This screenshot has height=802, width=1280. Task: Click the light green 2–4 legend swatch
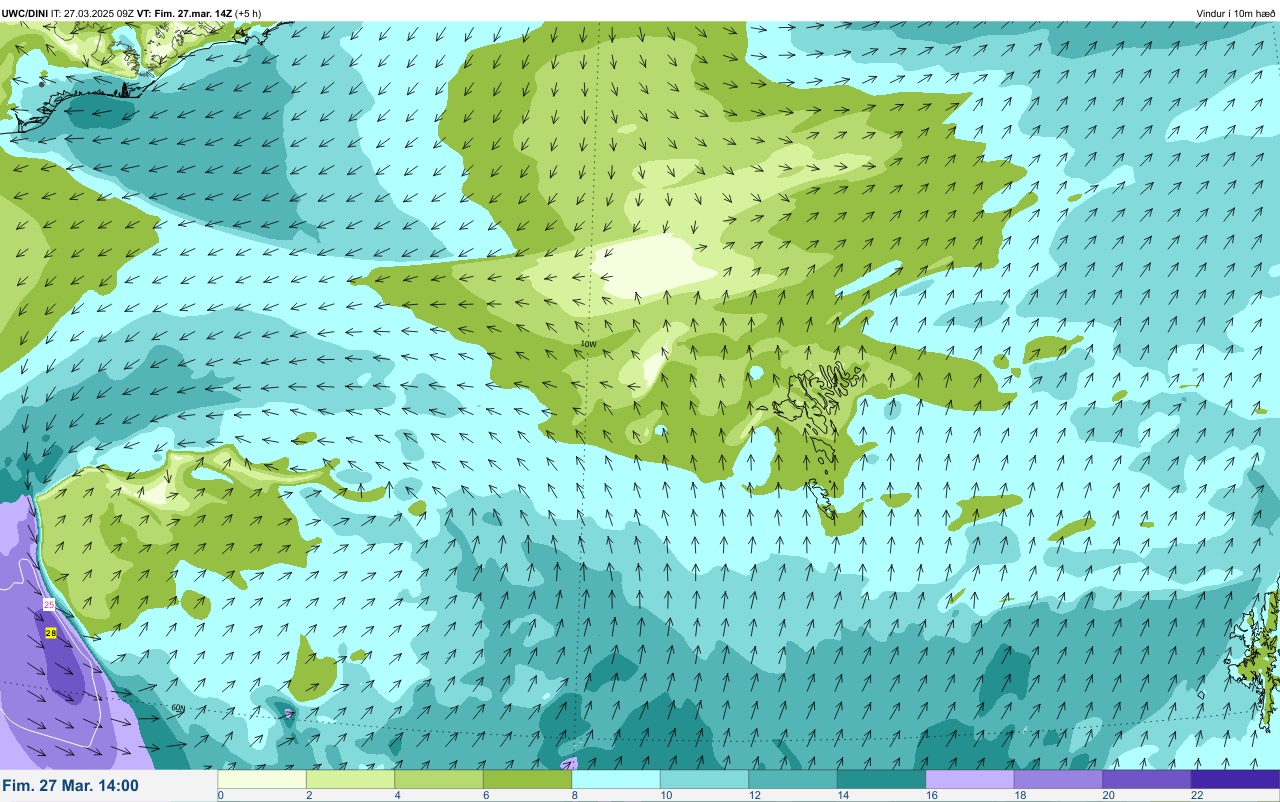(x=350, y=779)
